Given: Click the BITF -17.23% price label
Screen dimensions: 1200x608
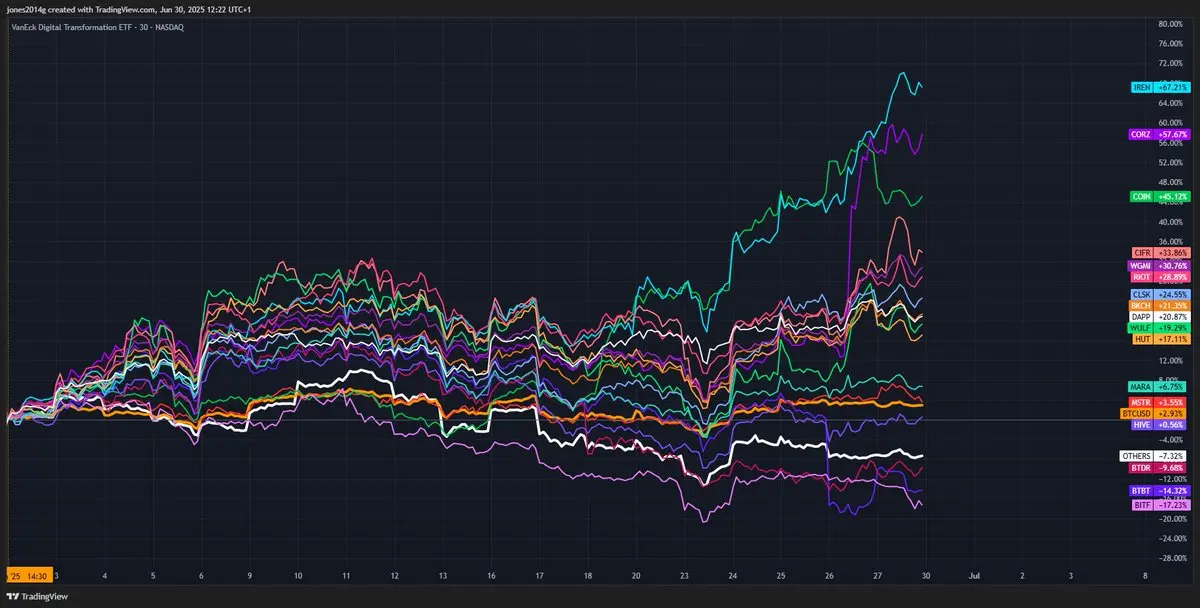Looking at the screenshot, I should (x=1159, y=505).
